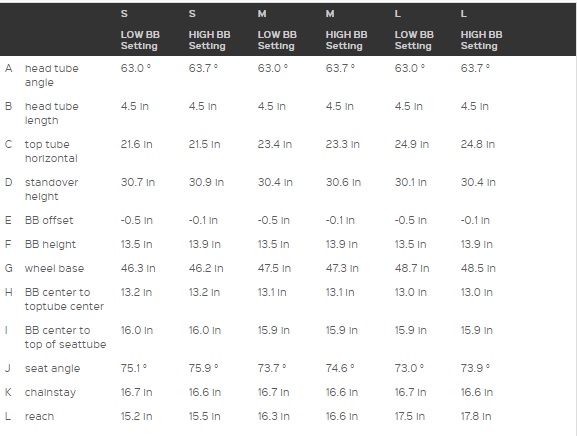Select the M LOW BB Setting header

[277, 30]
